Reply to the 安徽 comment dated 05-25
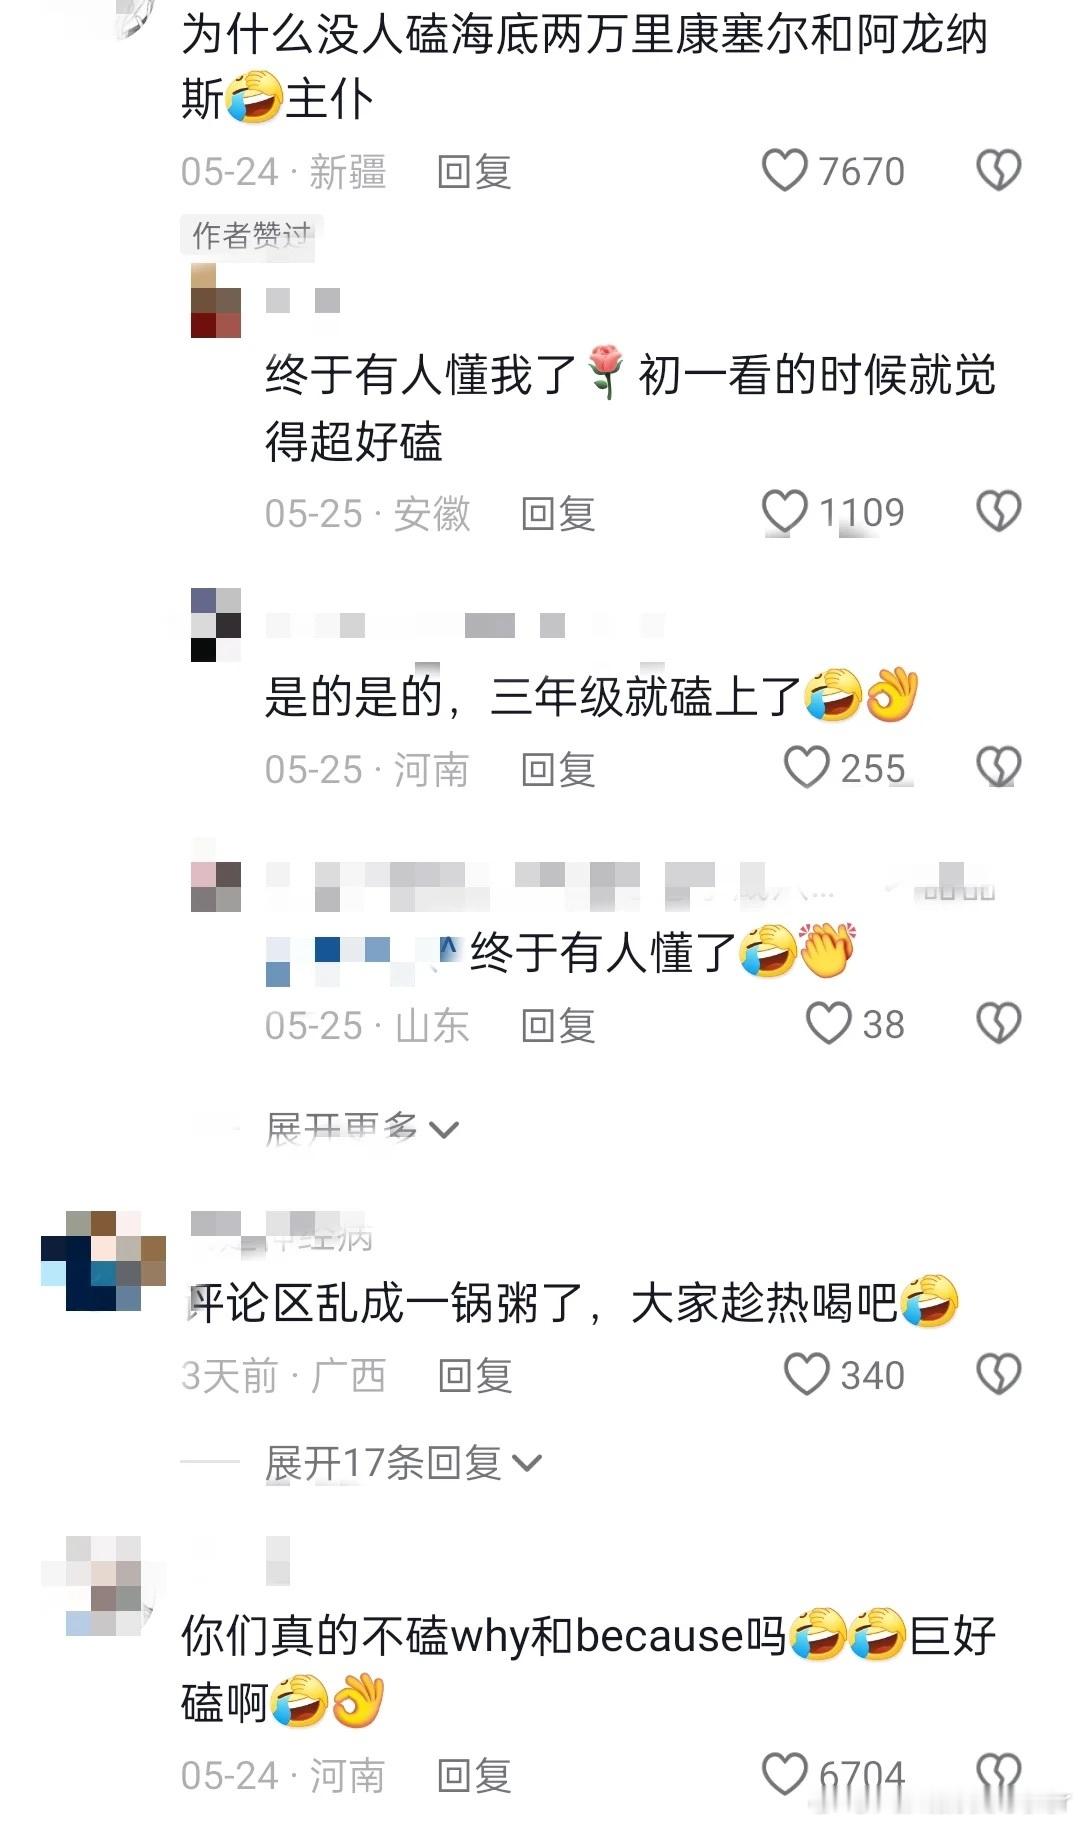The width and height of the screenshot is (1080, 1824). pos(558,513)
